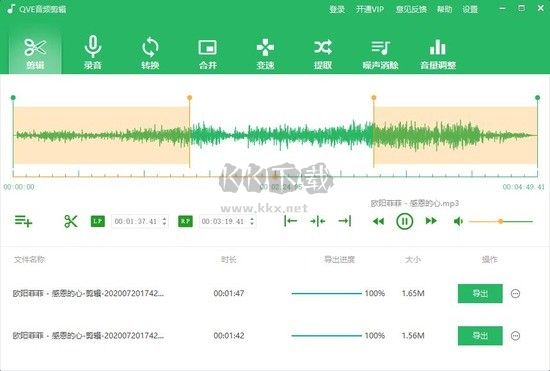Image resolution: width=550 pixels, height=371 pixels.
Task: Click the start time field 00:01:37.41
Action: [136, 221]
